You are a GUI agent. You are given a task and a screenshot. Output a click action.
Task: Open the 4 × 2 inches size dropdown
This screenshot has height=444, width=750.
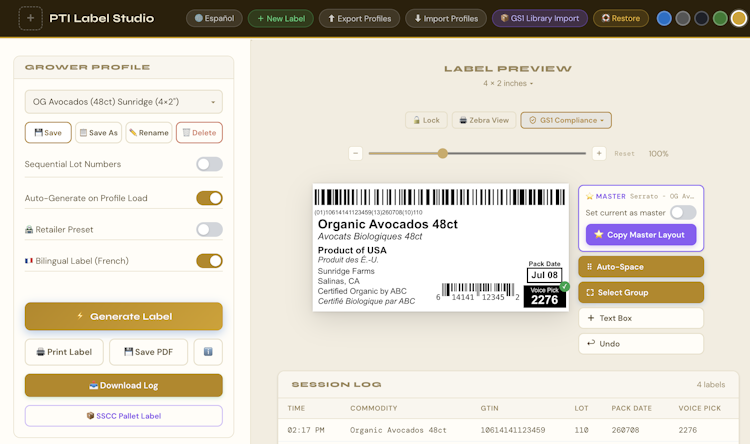point(507,83)
